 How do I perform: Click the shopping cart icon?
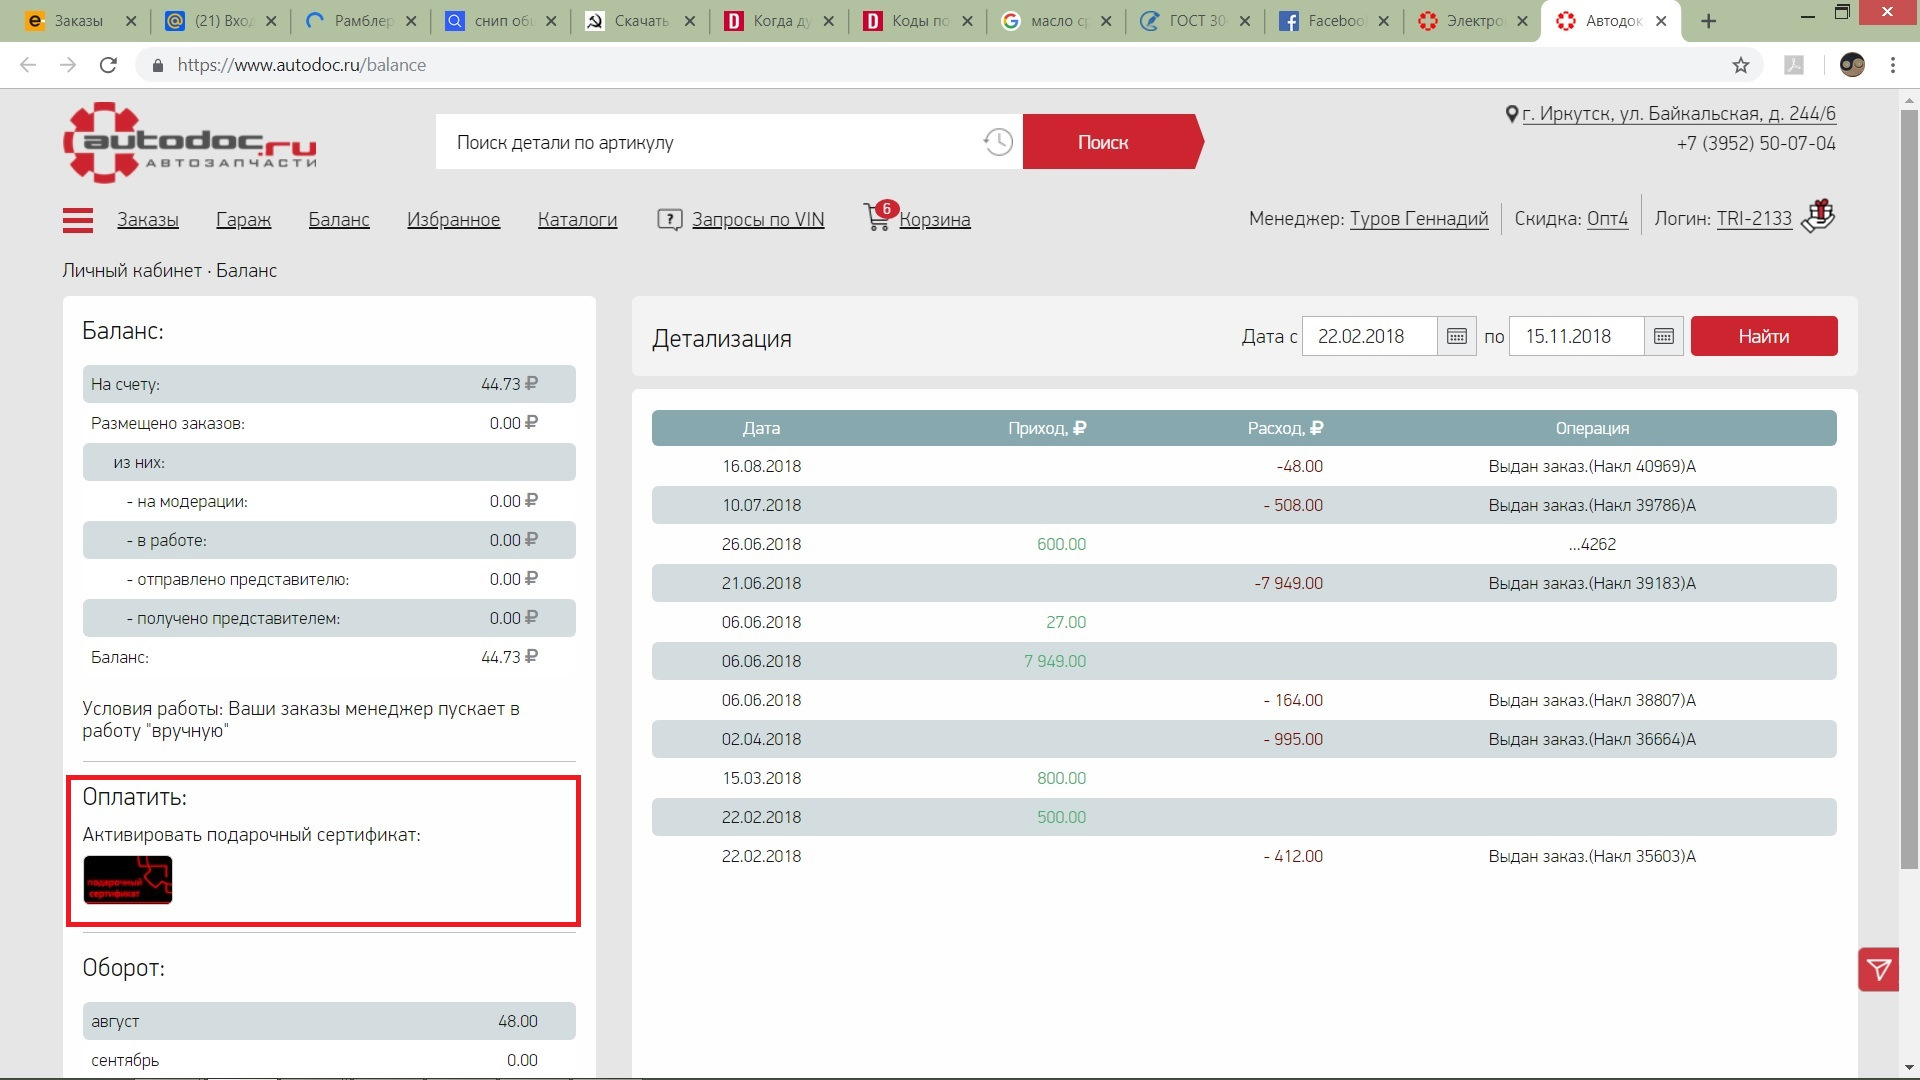pos(877,218)
